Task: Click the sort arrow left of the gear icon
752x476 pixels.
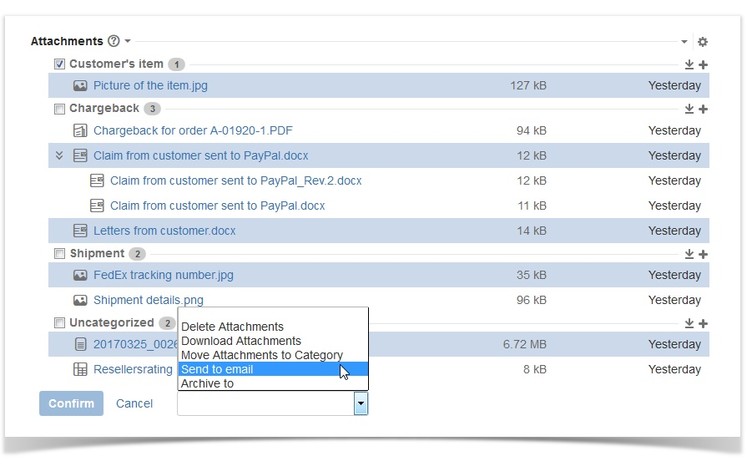Action: click(x=685, y=42)
